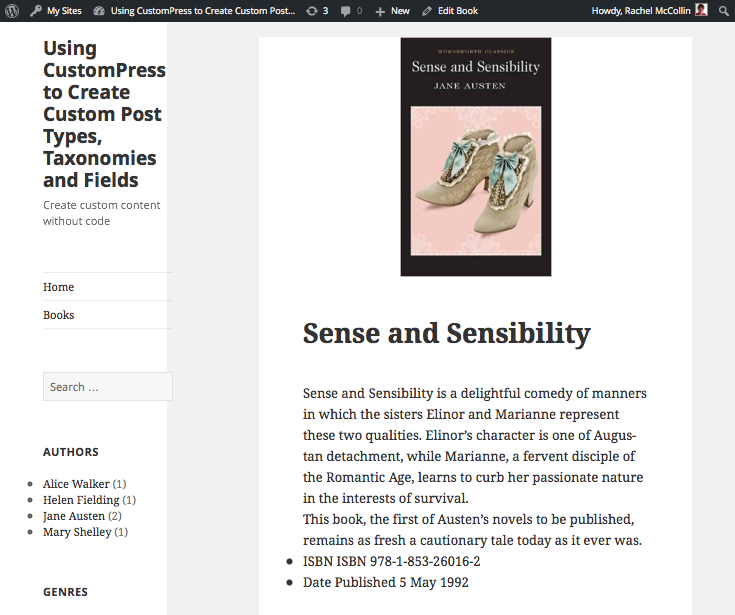The image size is (735, 615).
Task: Click the dashboard gauge icon beside site name
Action: [x=98, y=11]
